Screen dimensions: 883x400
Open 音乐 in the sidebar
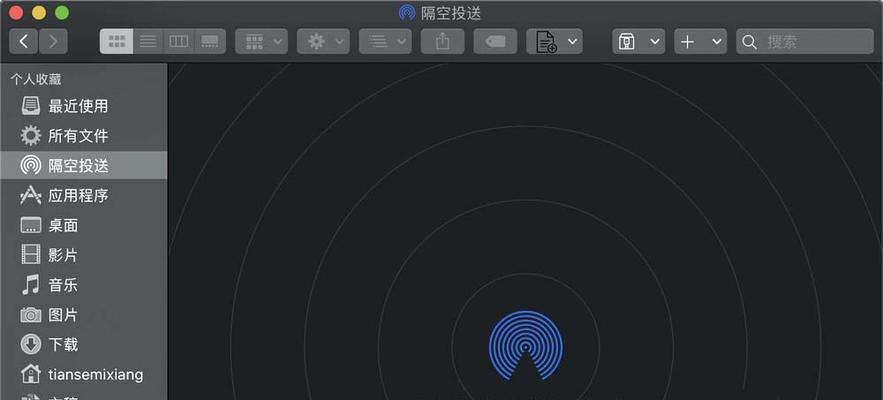[84, 285]
